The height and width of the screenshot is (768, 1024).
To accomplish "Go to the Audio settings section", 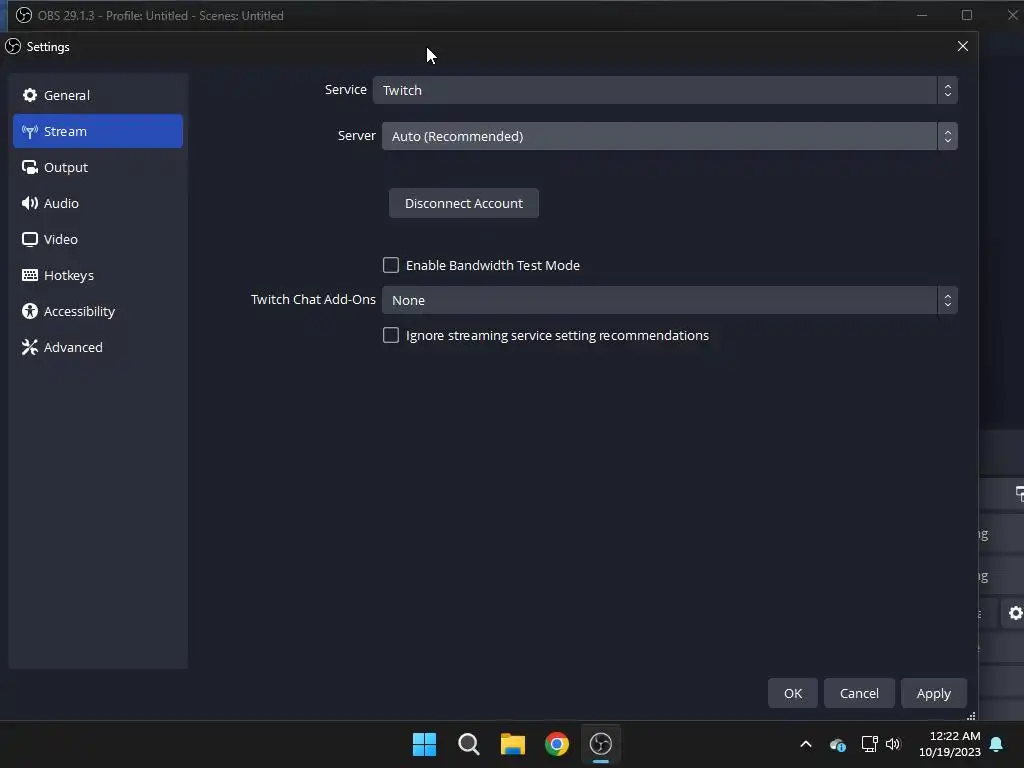I will tap(98, 203).
